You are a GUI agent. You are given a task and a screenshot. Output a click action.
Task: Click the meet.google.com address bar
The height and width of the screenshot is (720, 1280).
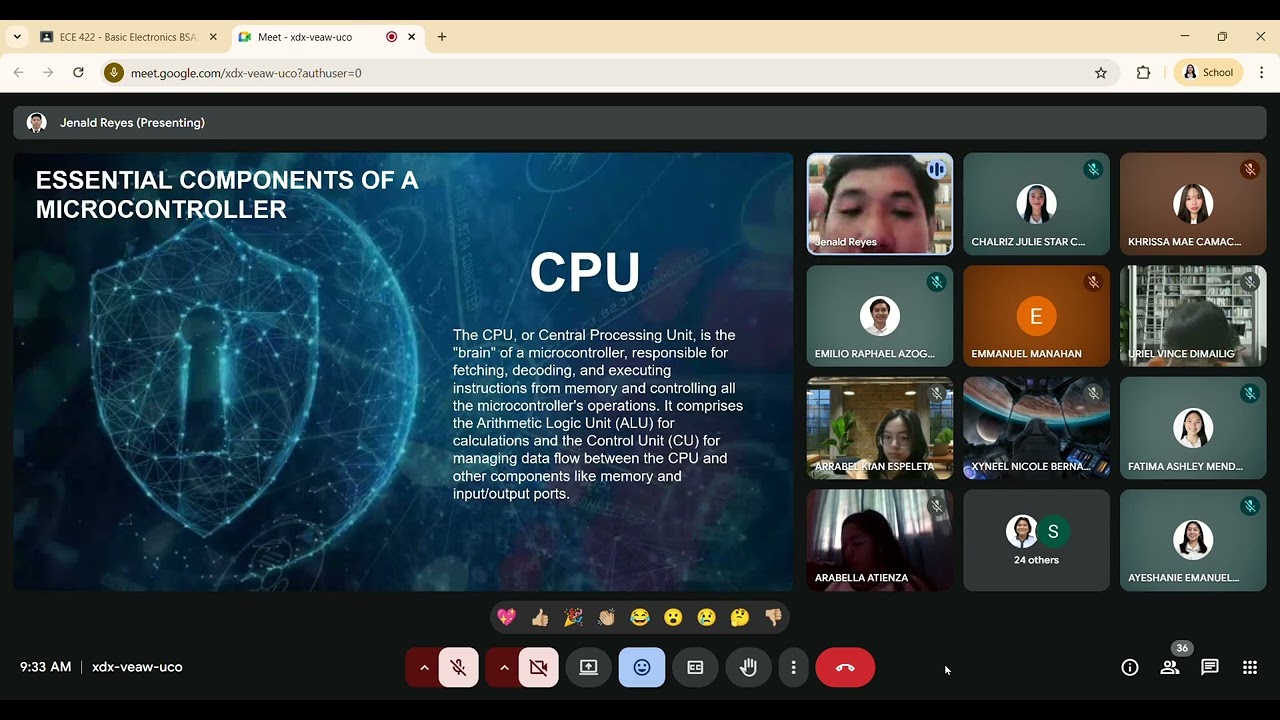[x=610, y=73]
